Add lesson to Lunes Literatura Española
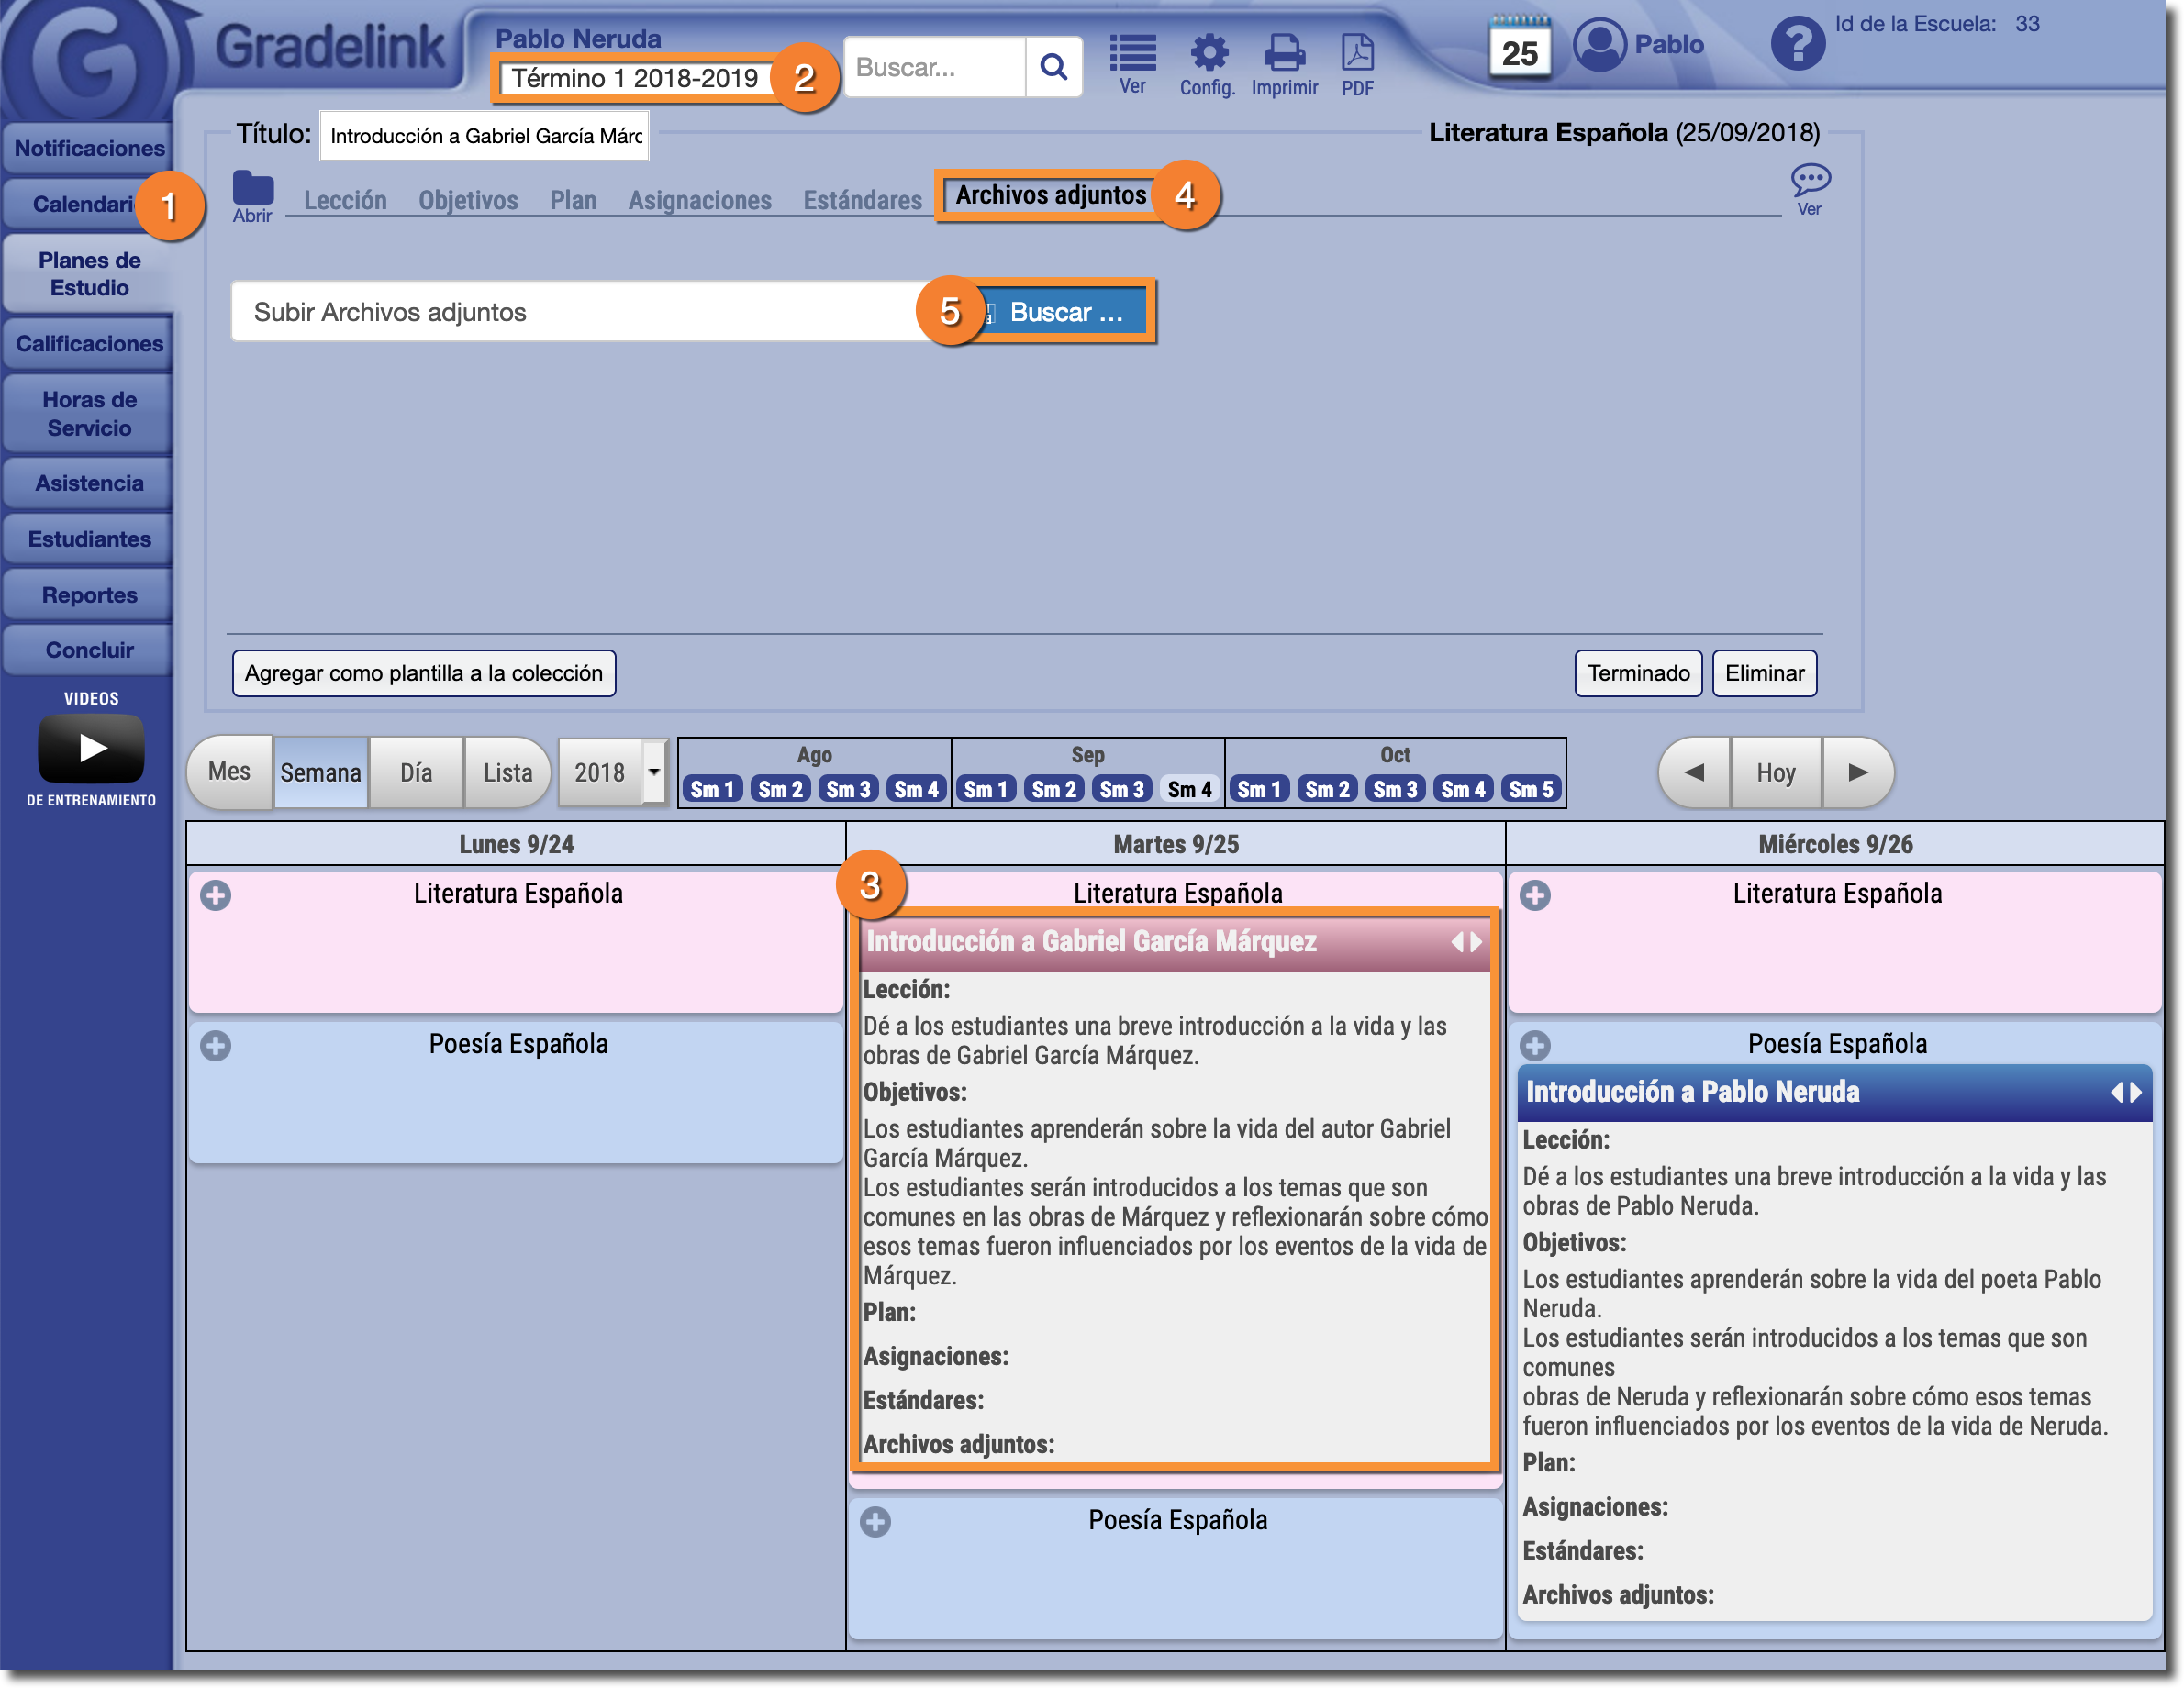This screenshot has height=1688, width=2184. click(x=216, y=895)
